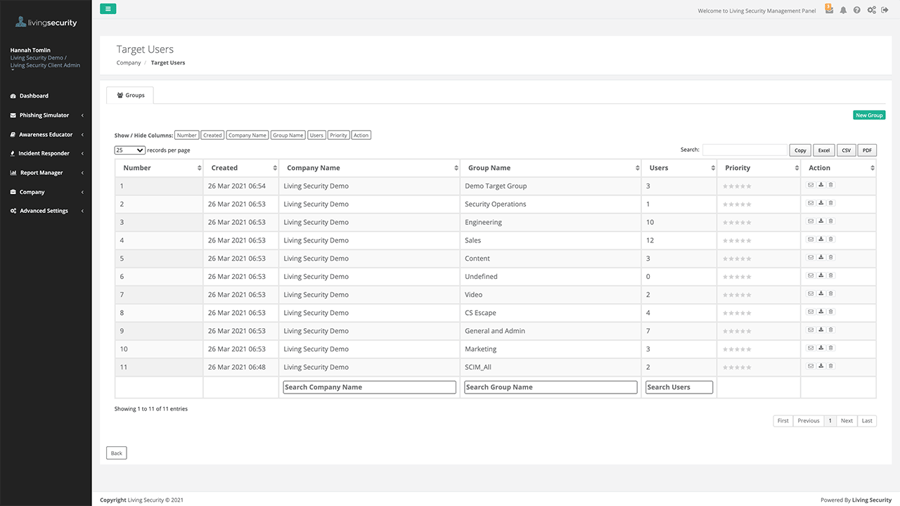
Task: Toggle the Group Name column visibility
Action: [x=288, y=135]
